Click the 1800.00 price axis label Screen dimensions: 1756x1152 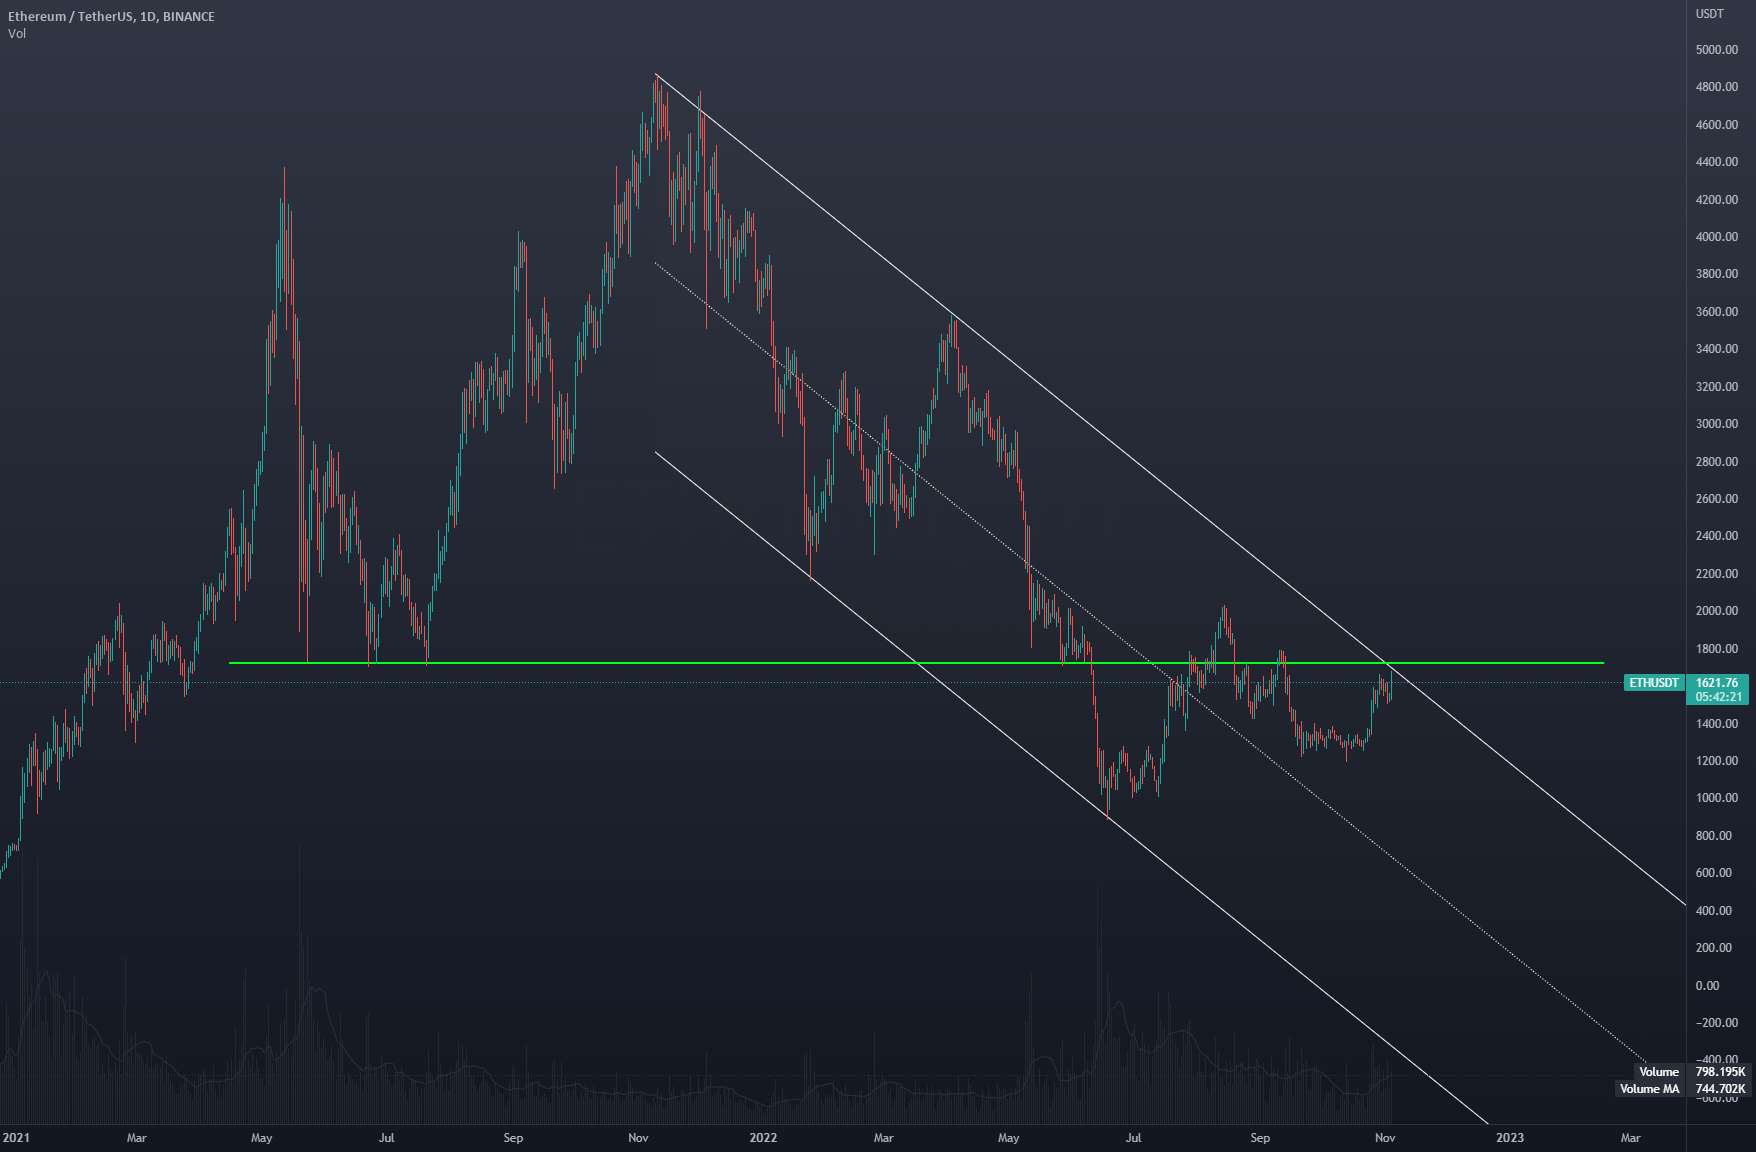click(1716, 649)
